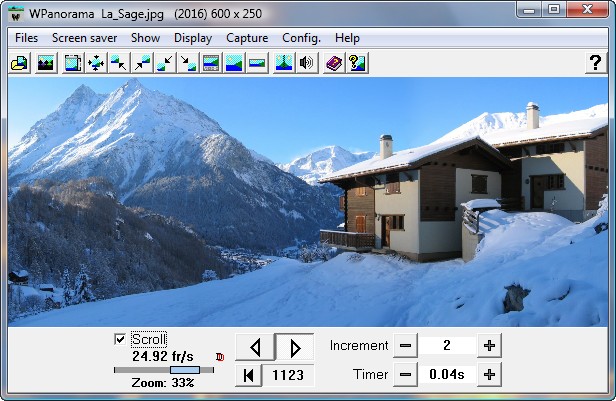Decrease the Timer value with minus

click(x=405, y=375)
